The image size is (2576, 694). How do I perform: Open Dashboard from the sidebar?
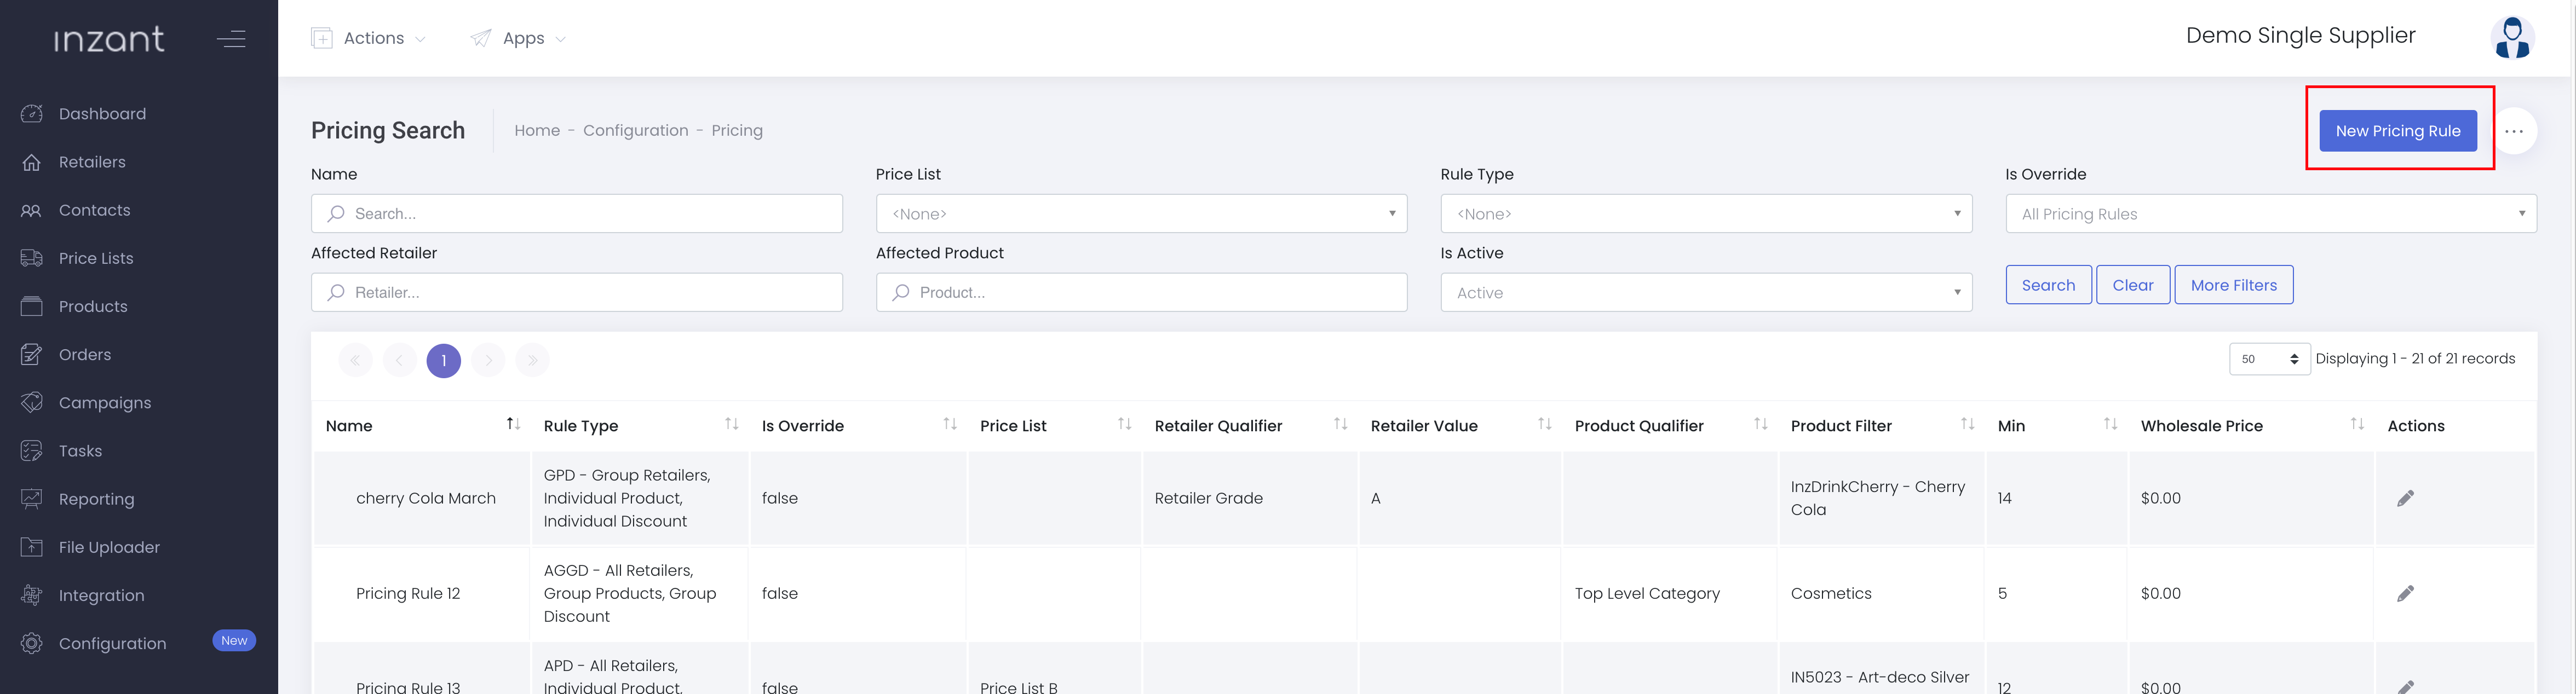click(102, 114)
